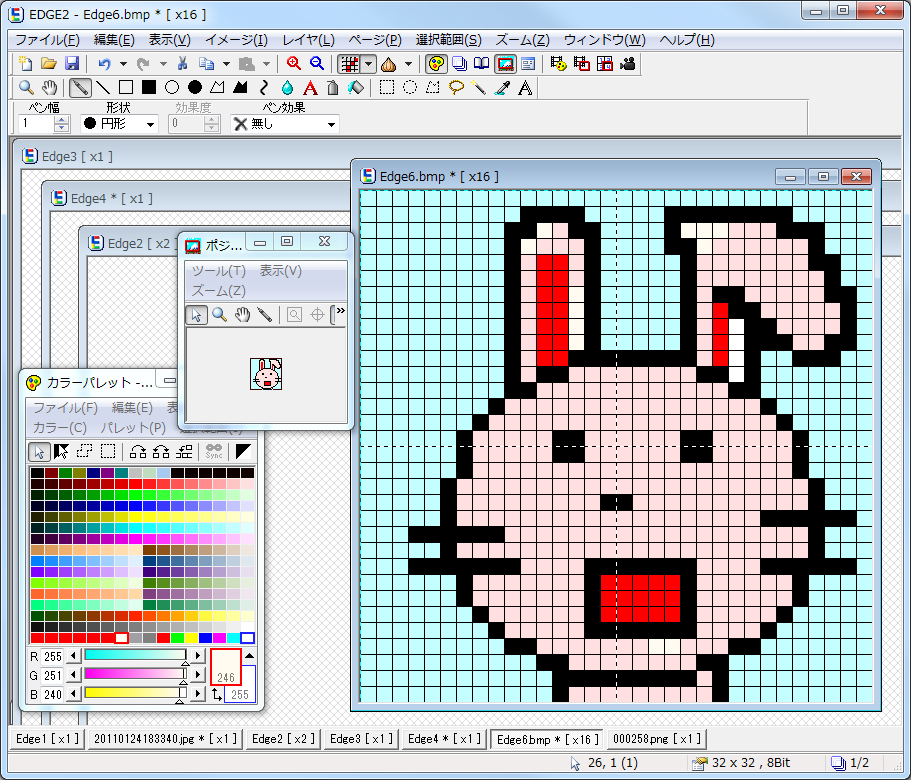Cut the selection with the scissors icon

(182, 63)
